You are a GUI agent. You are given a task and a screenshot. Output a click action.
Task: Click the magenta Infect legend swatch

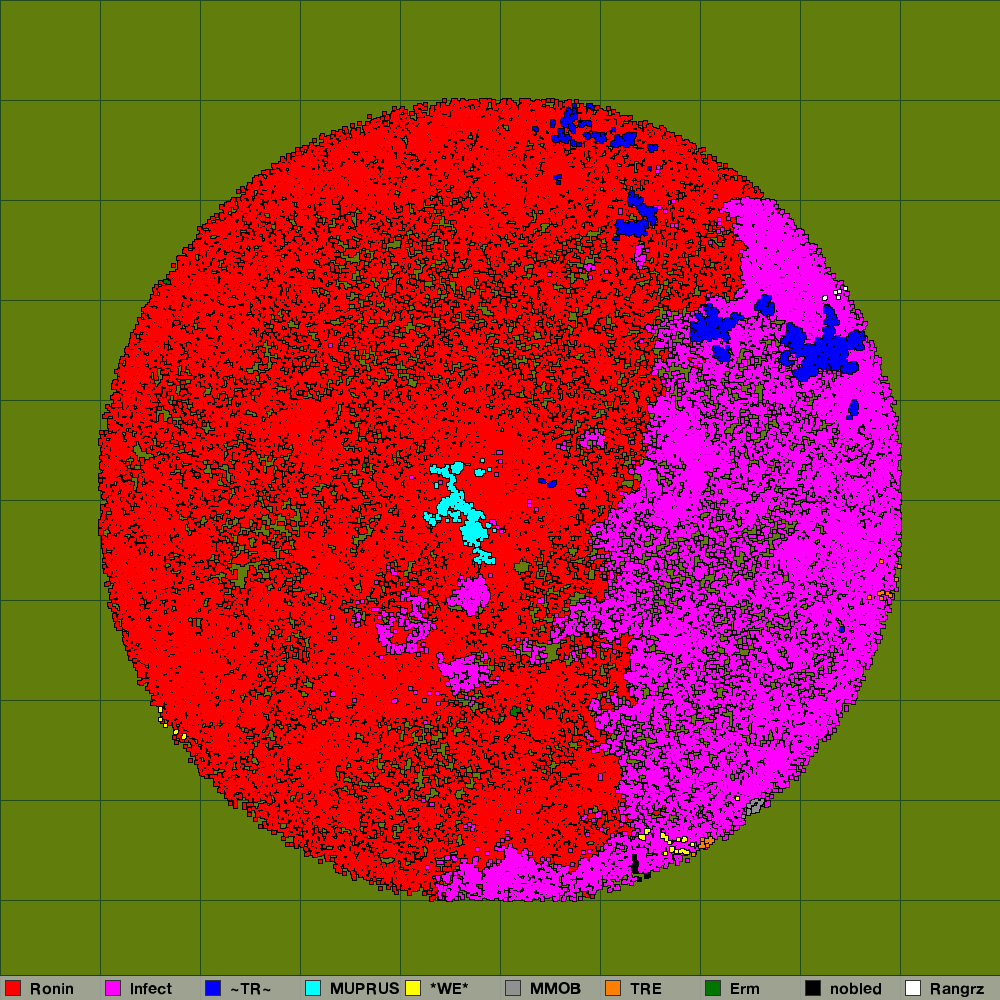coord(113,989)
